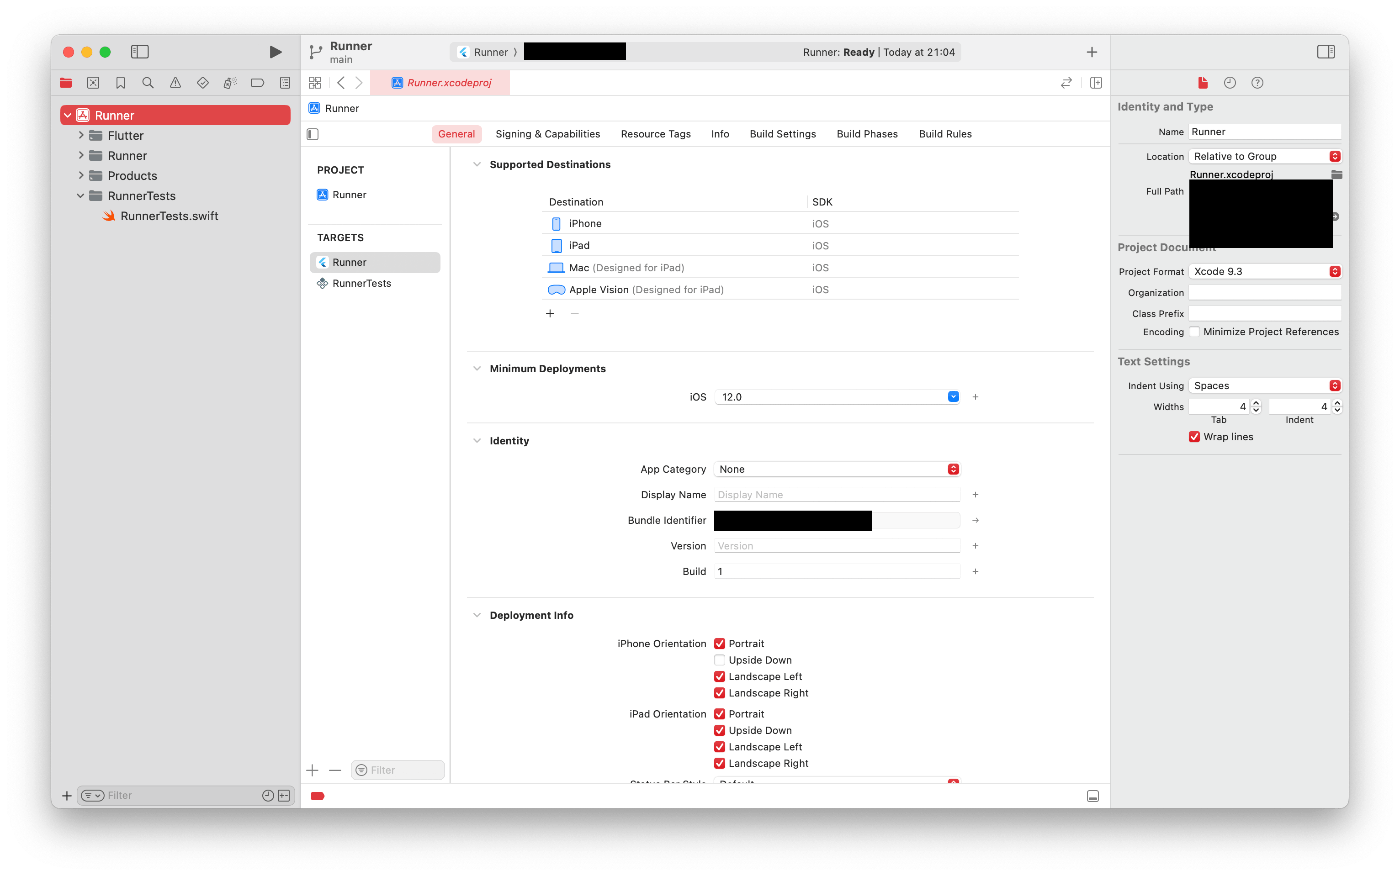This screenshot has height=876, width=1400.
Task: Expand the Flutter folder
Action: click(81, 135)
